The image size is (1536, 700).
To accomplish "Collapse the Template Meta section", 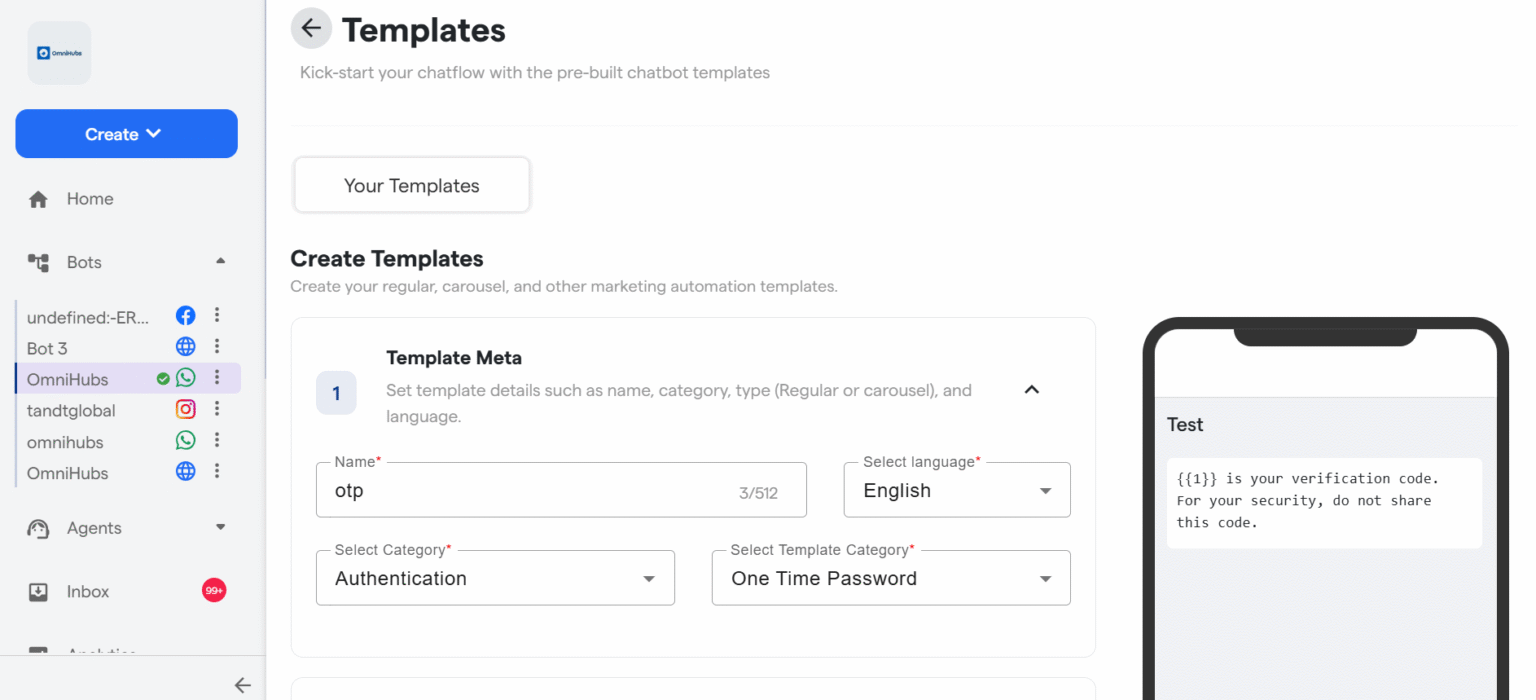I will 1032,390.
